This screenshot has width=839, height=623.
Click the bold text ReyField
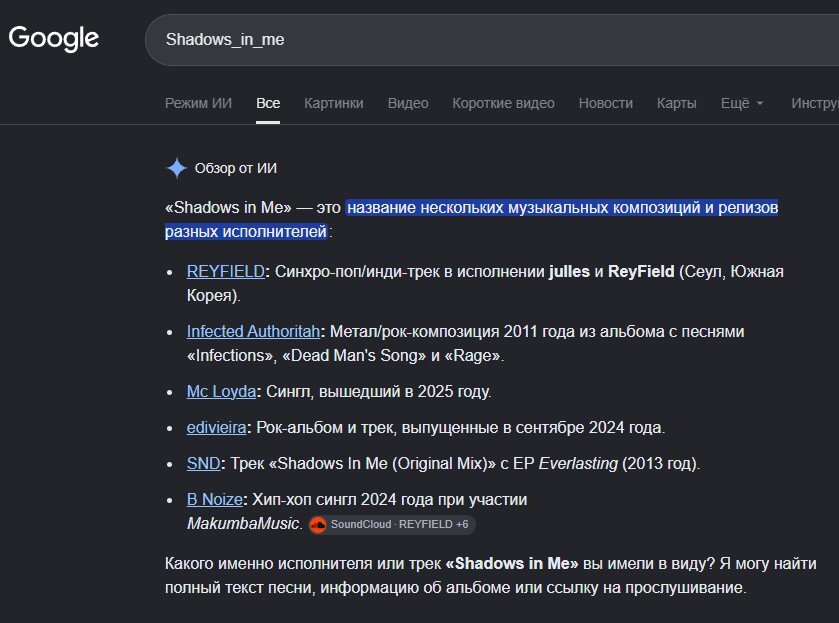coord(641,271)
